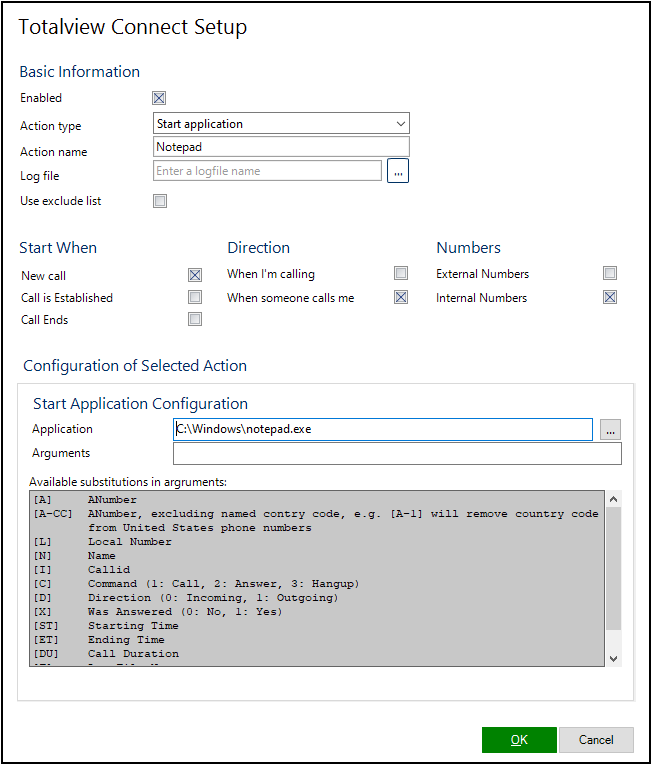Click the Start Application Configuration heading
This screenshot has height=765, width=652.
(x=141, y=404)
